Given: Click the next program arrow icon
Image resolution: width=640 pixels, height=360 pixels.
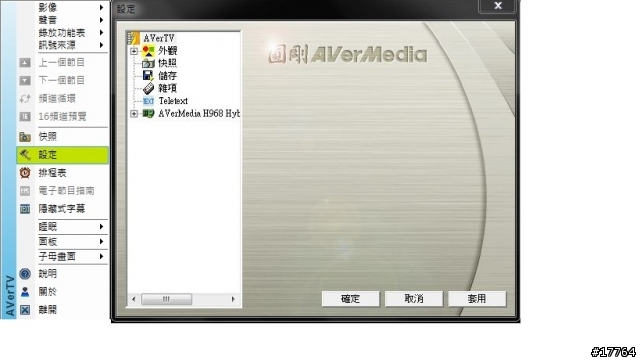Looking at the screenshot, I should tap(25, 80).
